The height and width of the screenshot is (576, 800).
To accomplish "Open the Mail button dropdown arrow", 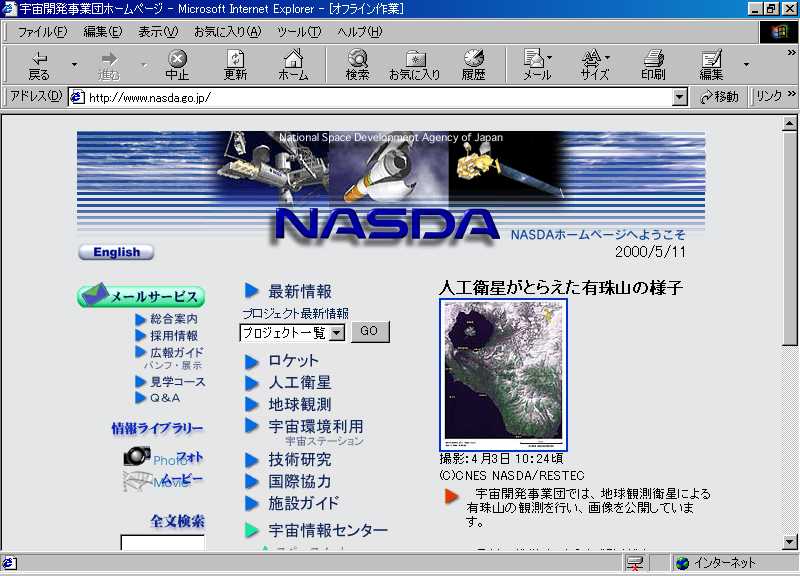I will coord(549,57).
